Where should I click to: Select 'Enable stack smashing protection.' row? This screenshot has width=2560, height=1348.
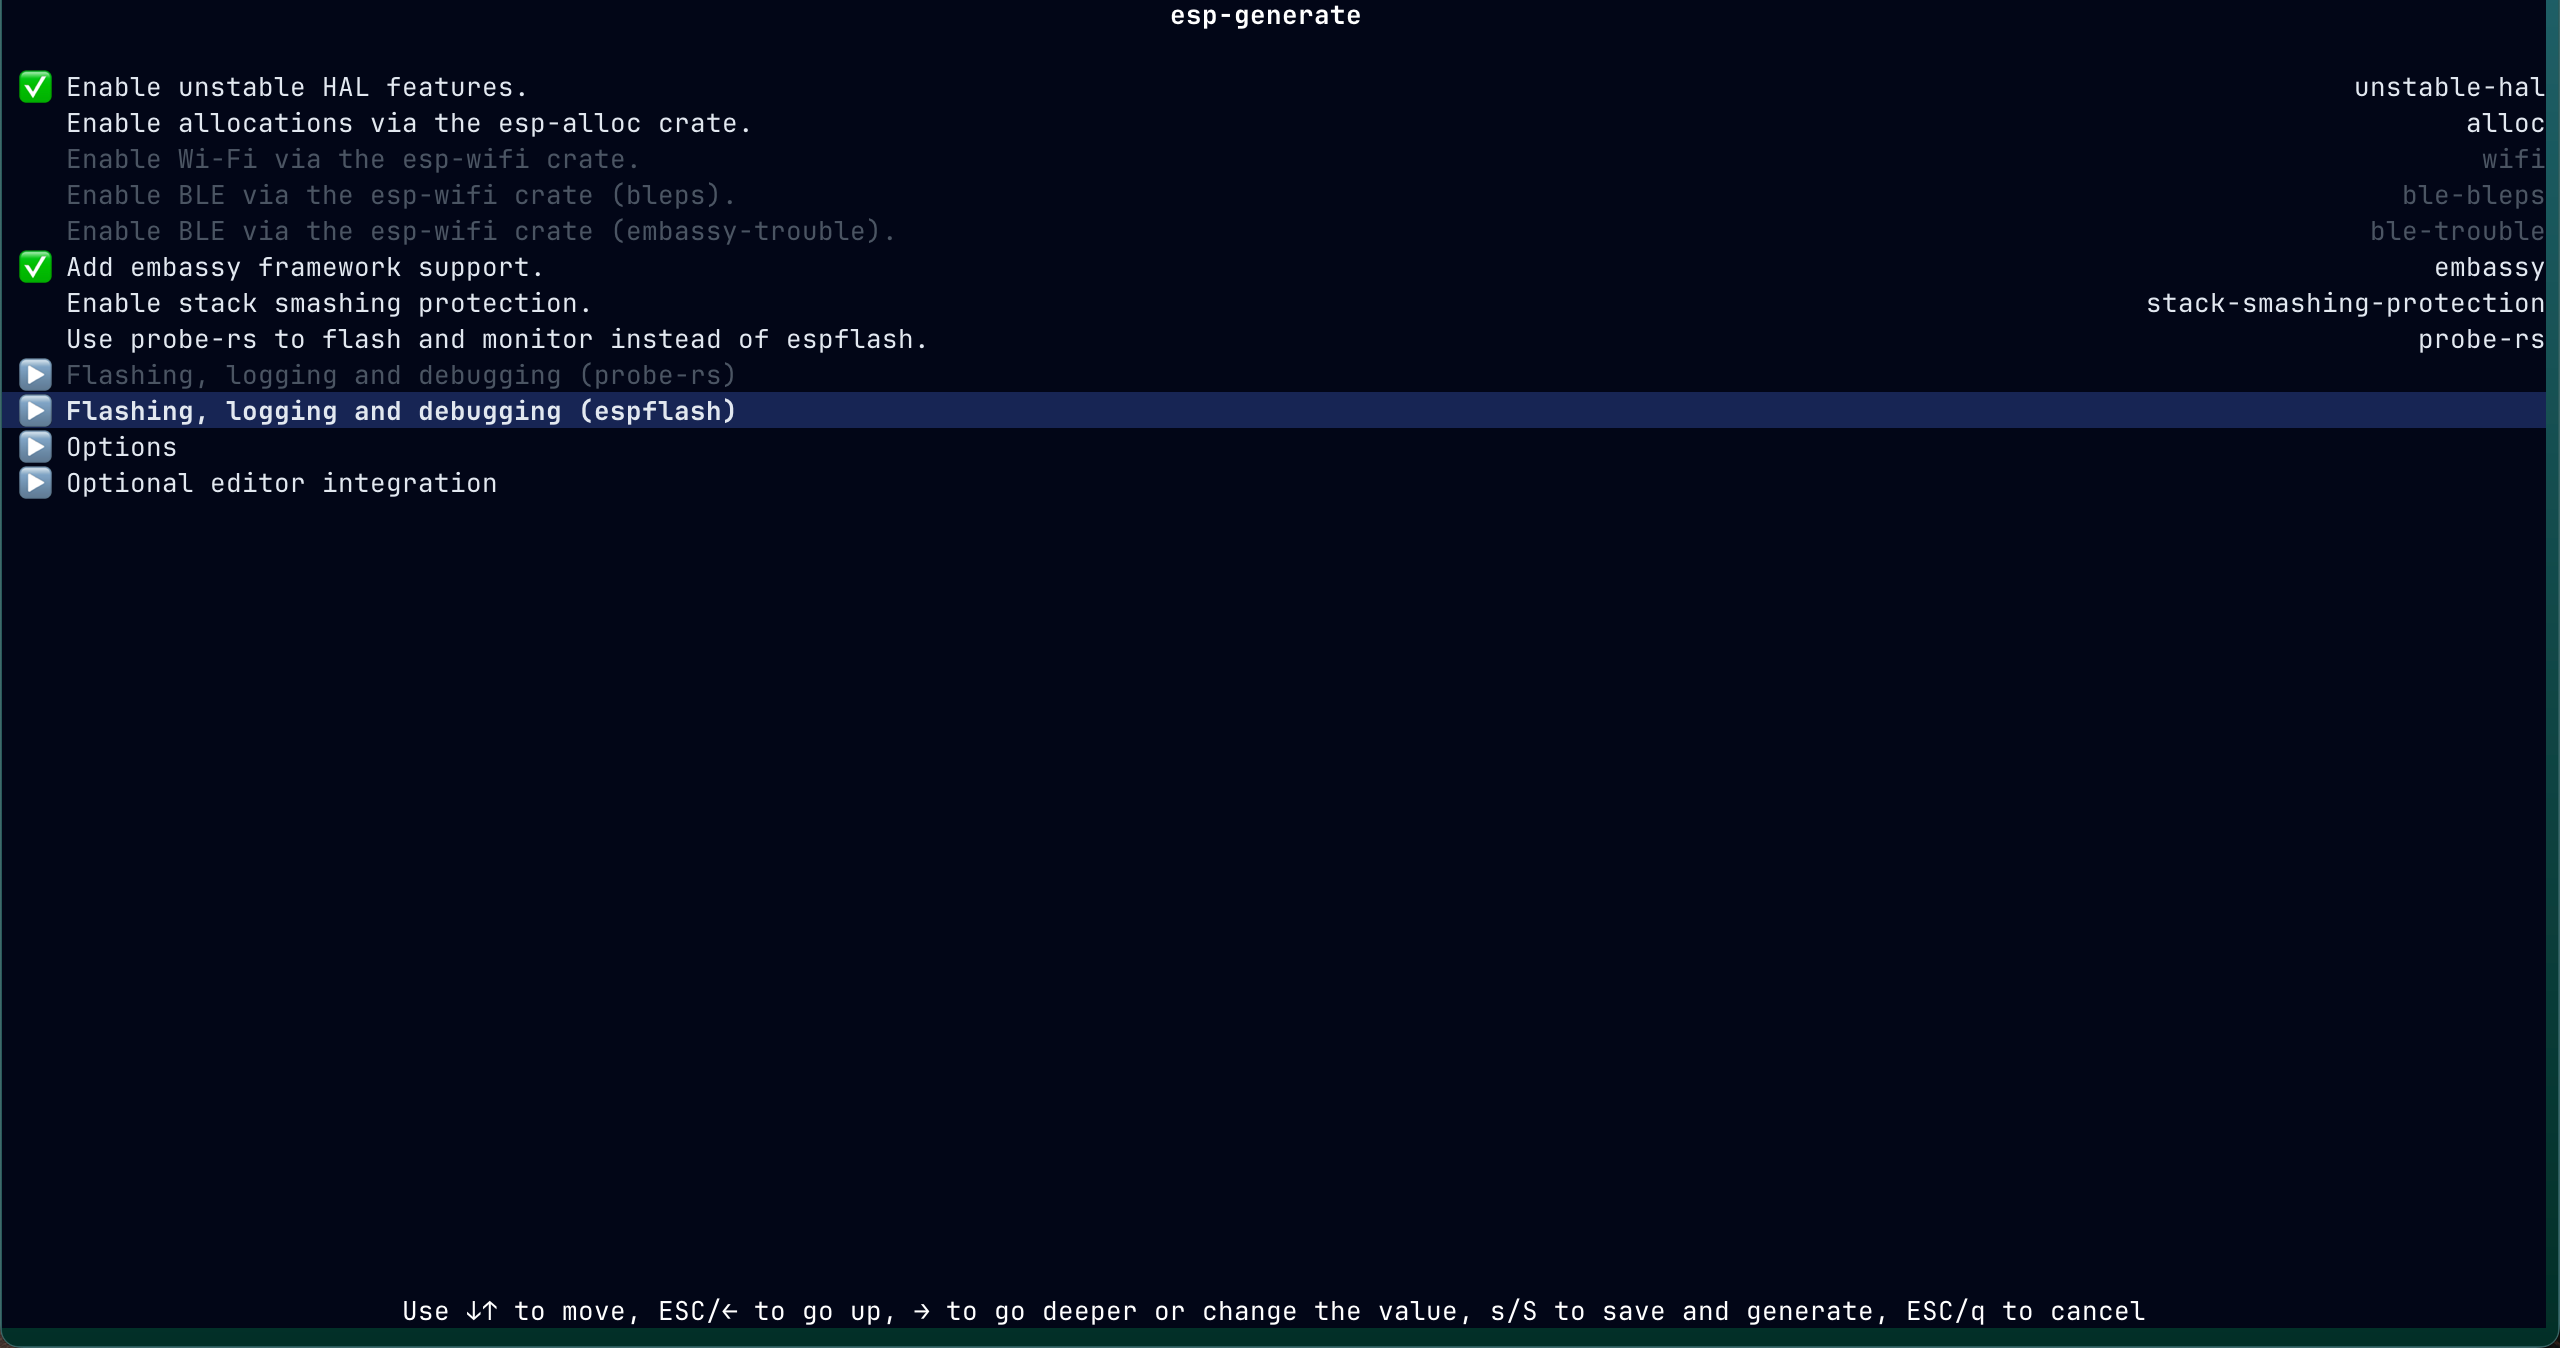(1273, 303)
